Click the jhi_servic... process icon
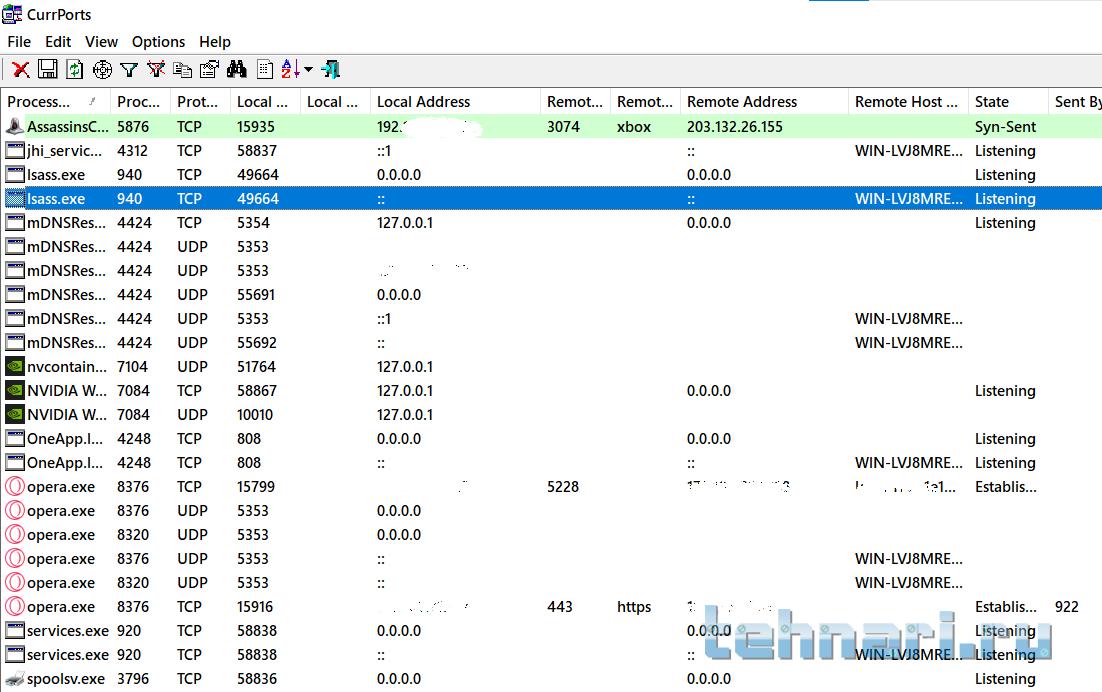1102x692 pixels. (x=15, y=150)
